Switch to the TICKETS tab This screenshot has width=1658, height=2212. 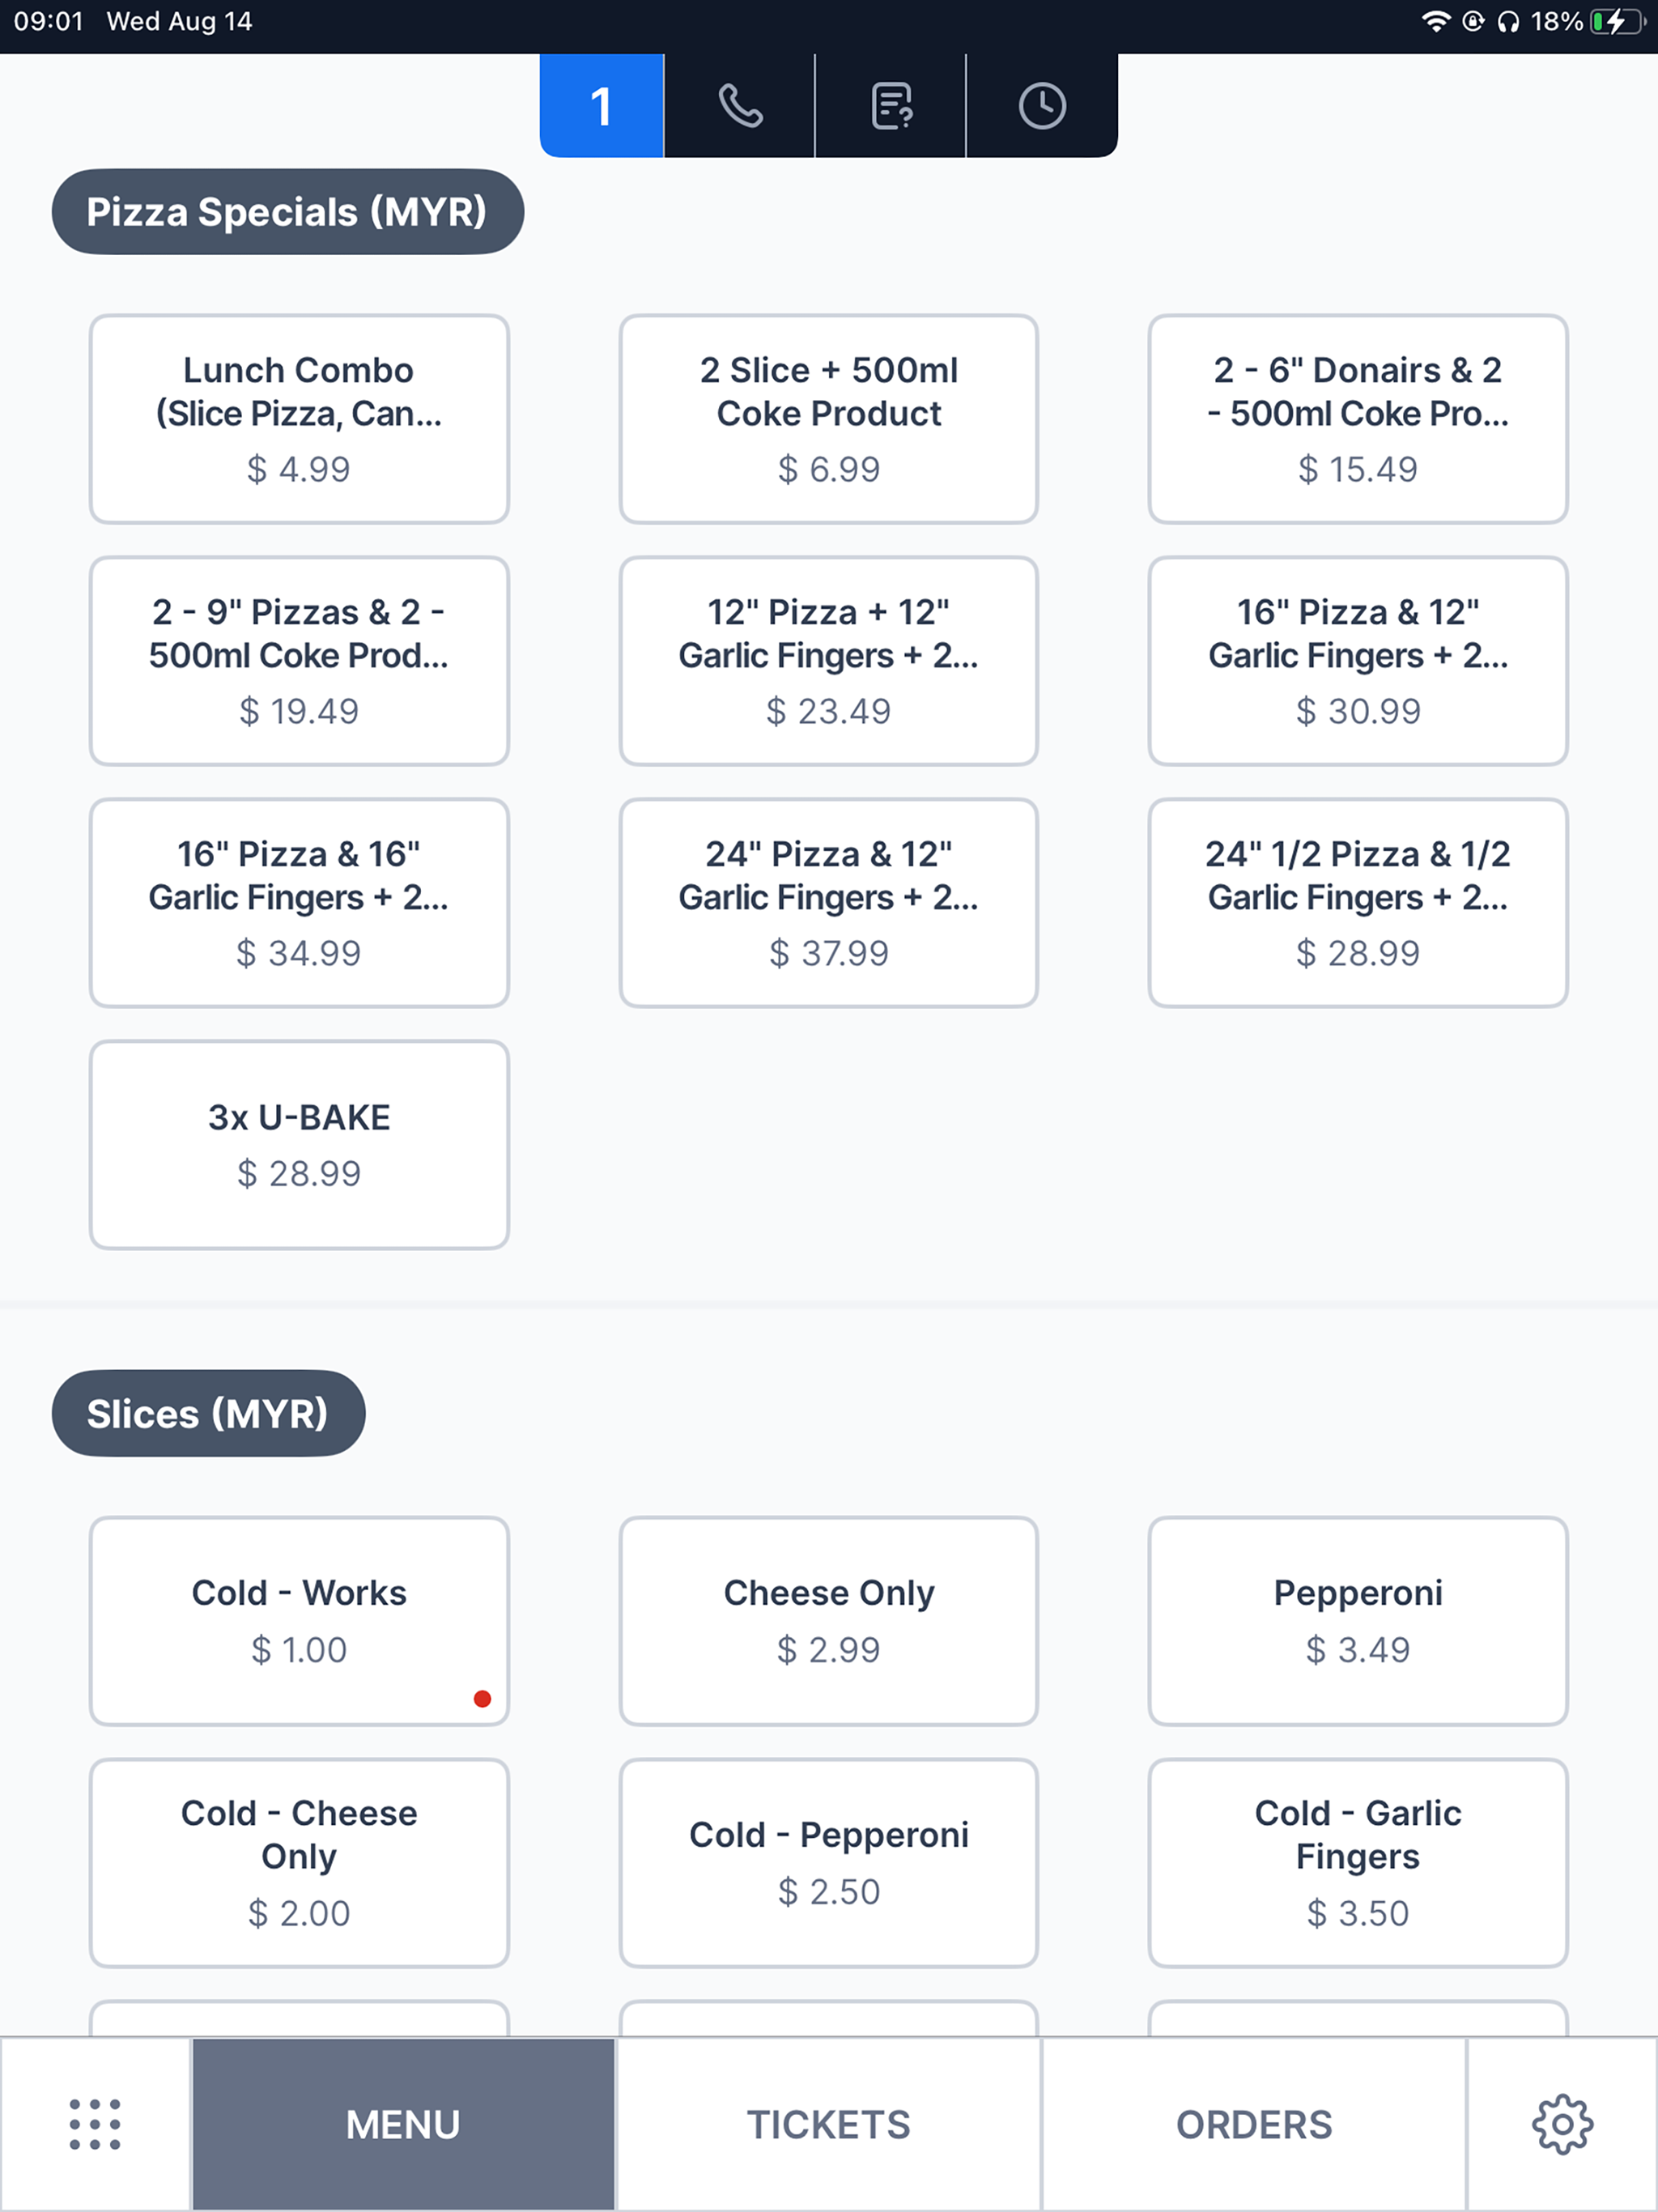pyautogui.click(x=828, y=2124)
